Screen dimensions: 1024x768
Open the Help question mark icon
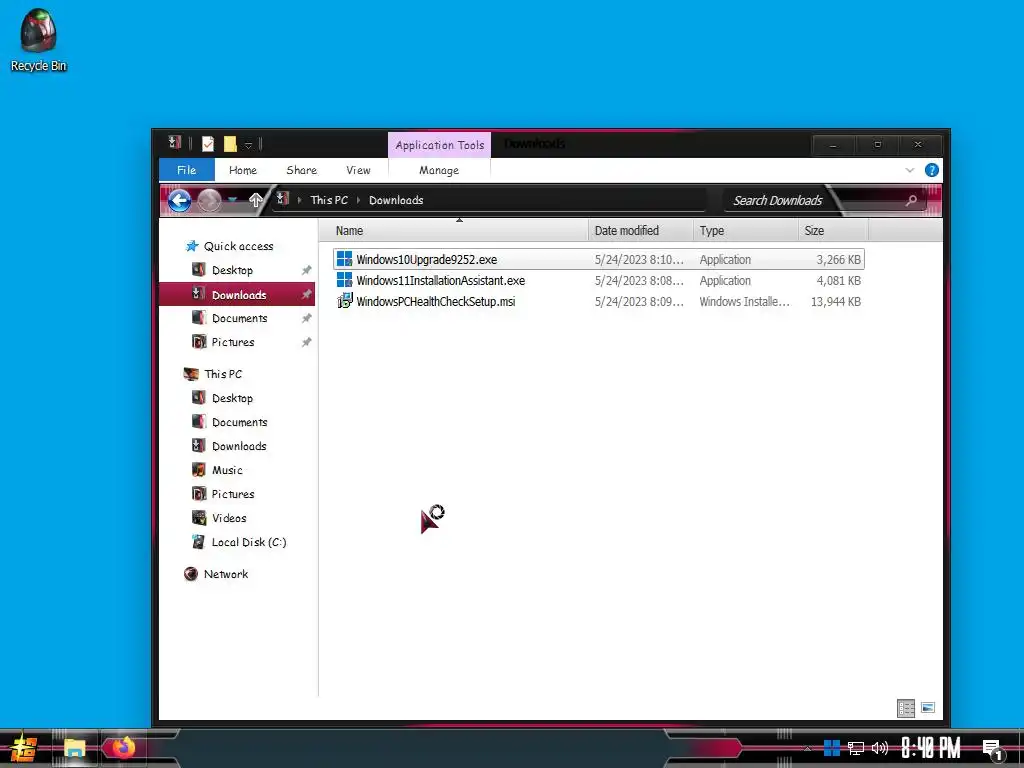point(932,170)
